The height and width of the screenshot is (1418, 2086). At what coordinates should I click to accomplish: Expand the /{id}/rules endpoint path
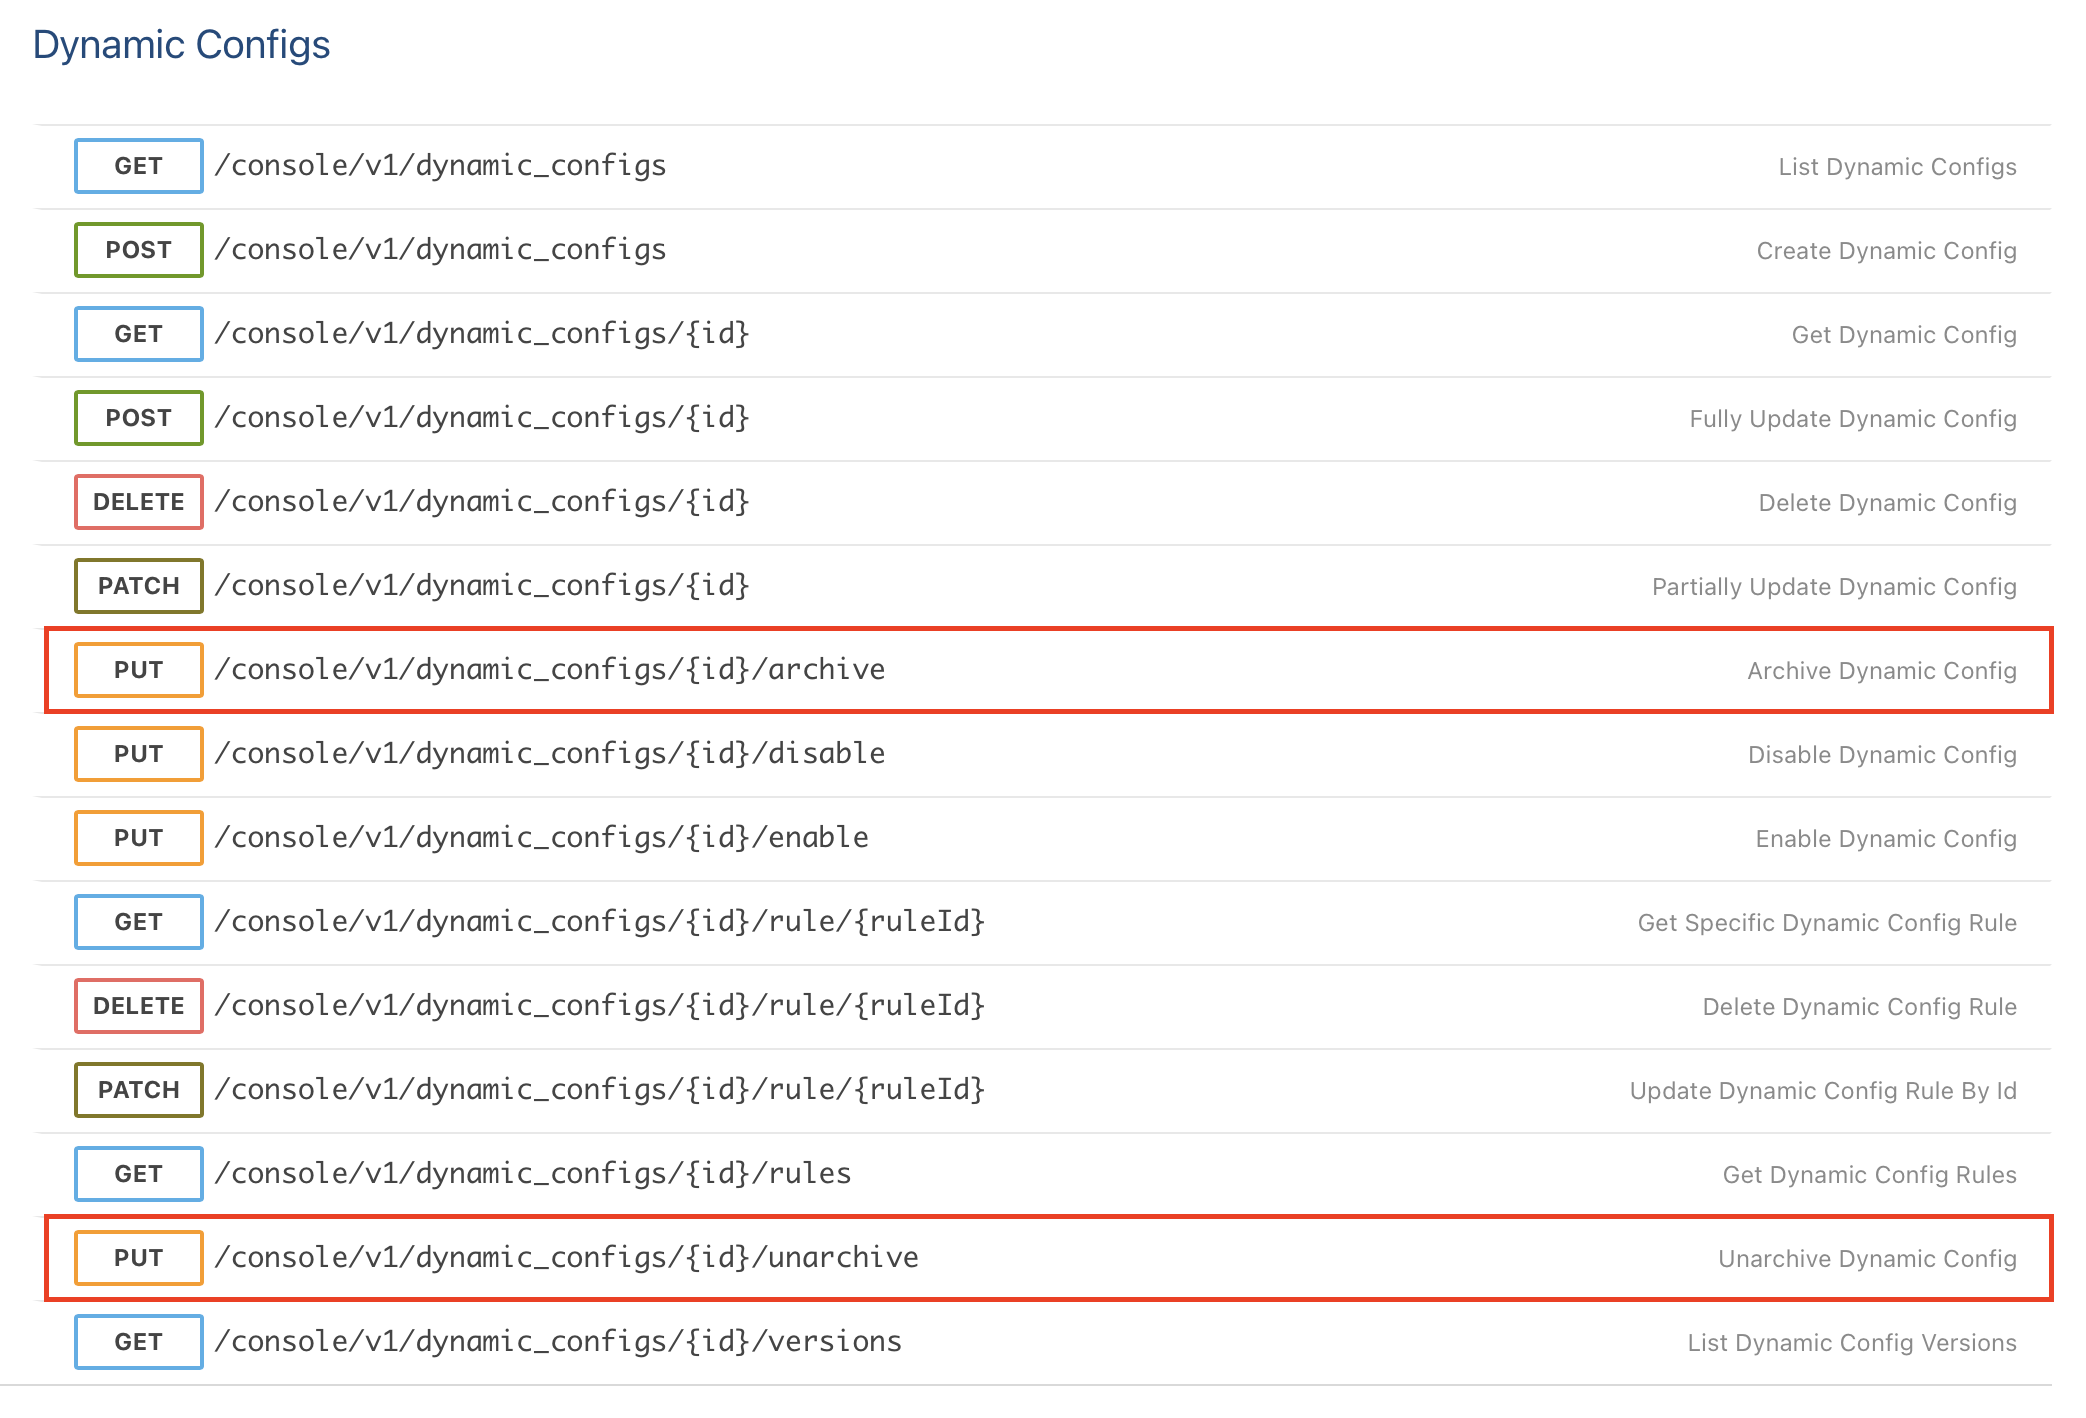click(533, 1173)
